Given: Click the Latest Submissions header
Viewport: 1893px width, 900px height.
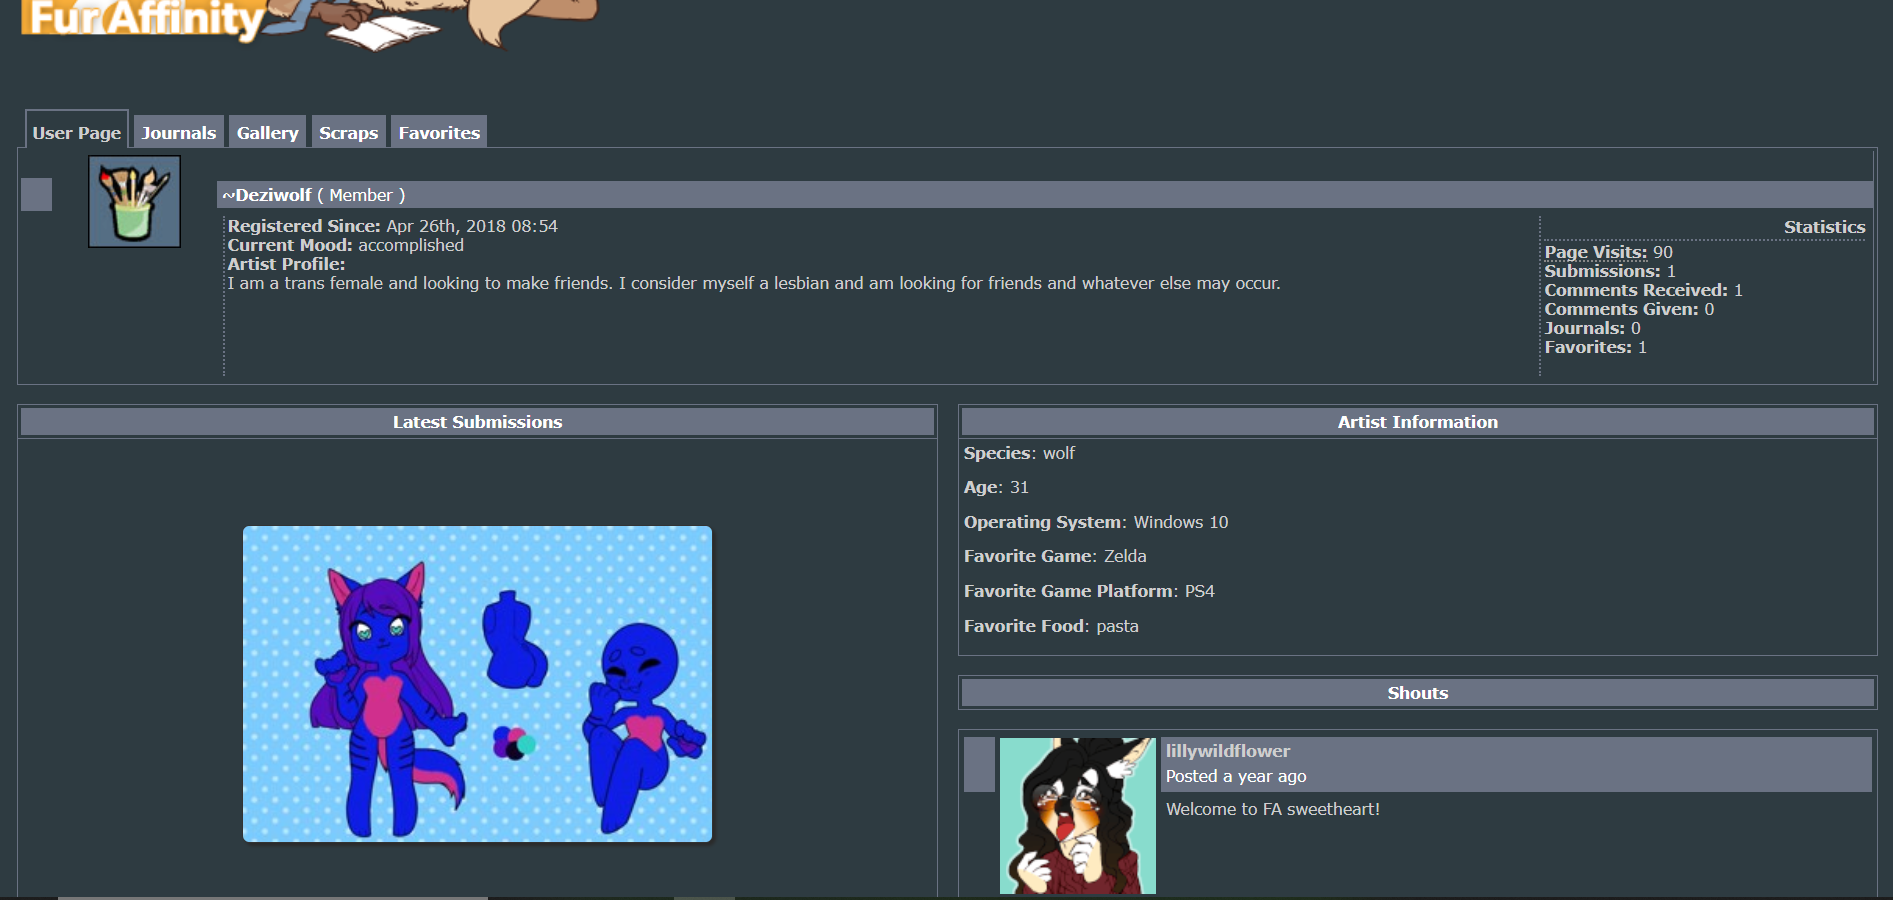Looking at the screenshot, I should click(477, 422).
